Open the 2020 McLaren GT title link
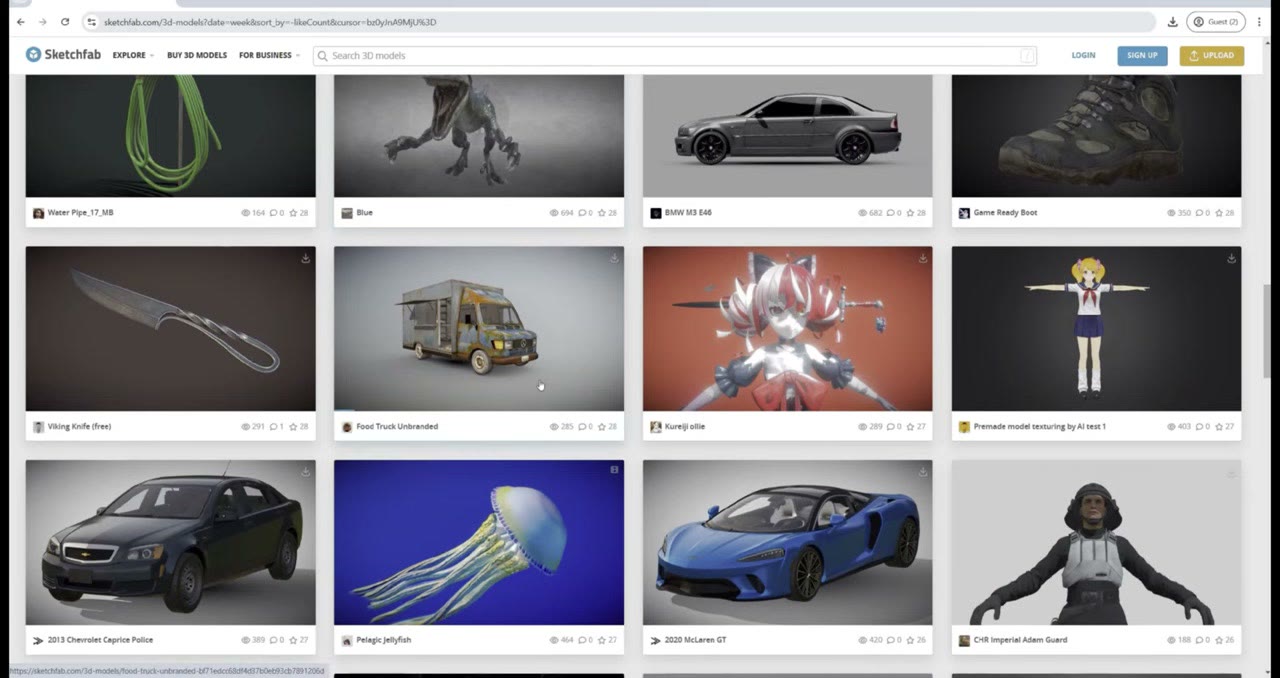1280x678 pixels. click(x=696, y=640)
